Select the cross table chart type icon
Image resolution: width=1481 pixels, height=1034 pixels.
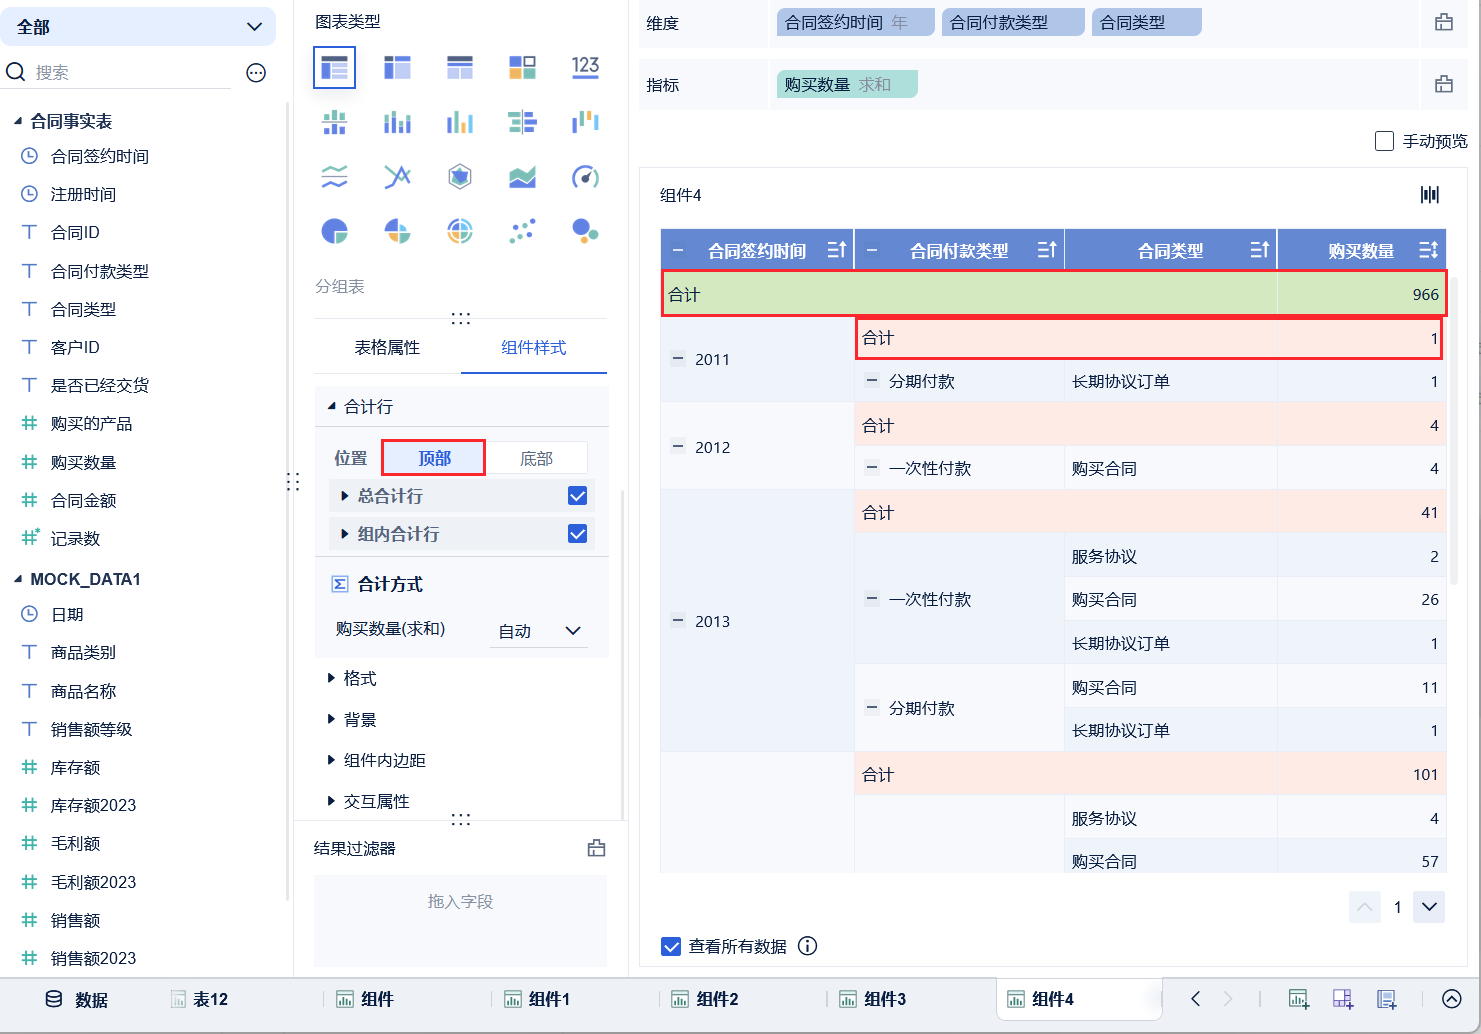(397, 68)
